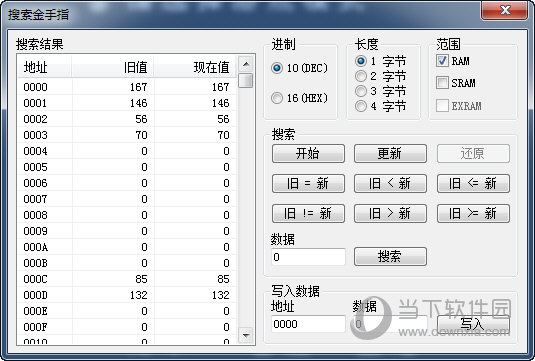
Task: Select the row with address 0003
Action: (127, 135)
